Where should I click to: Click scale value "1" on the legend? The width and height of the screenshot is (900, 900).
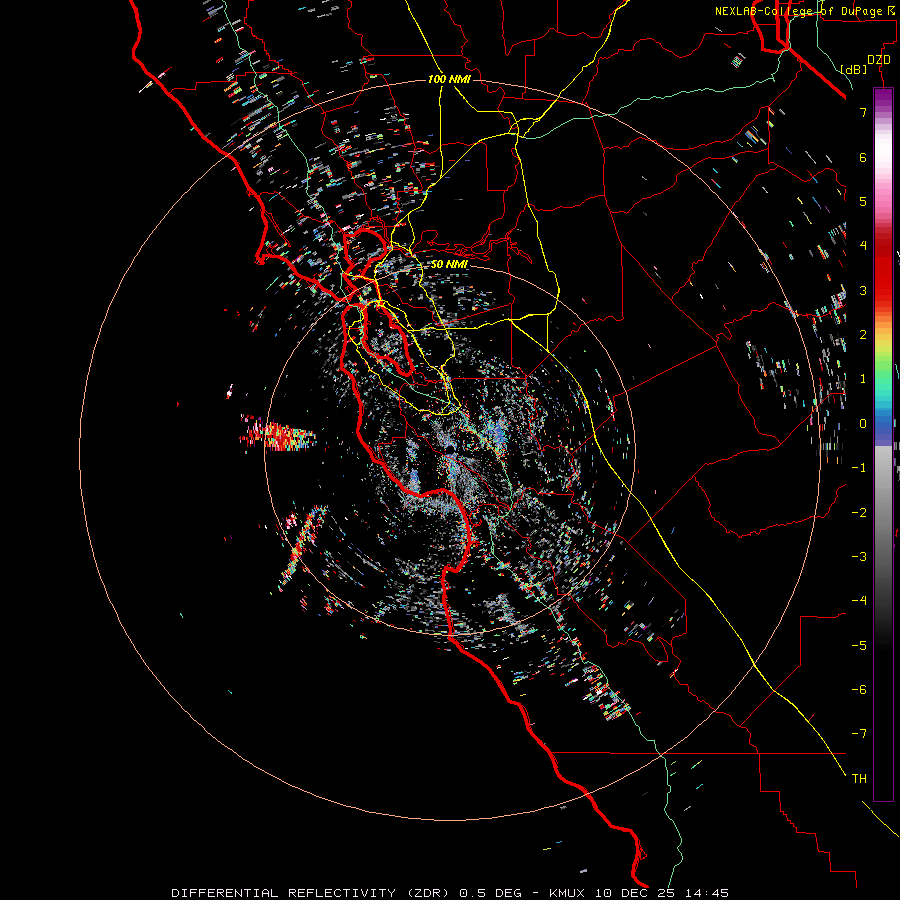click(x=863, y=379)
